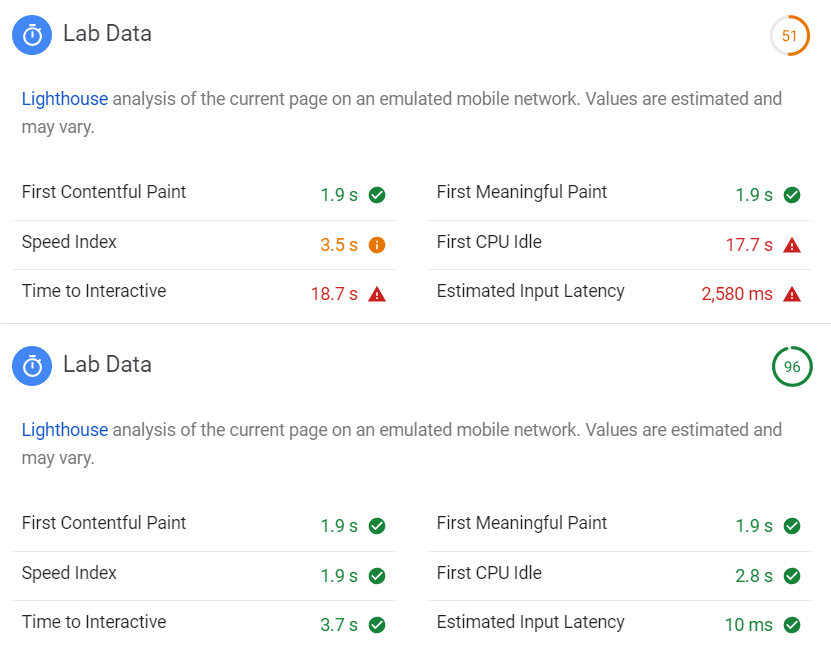
Task: Open the Lighthouse link in the bottom section
Action: click(64, 430)
